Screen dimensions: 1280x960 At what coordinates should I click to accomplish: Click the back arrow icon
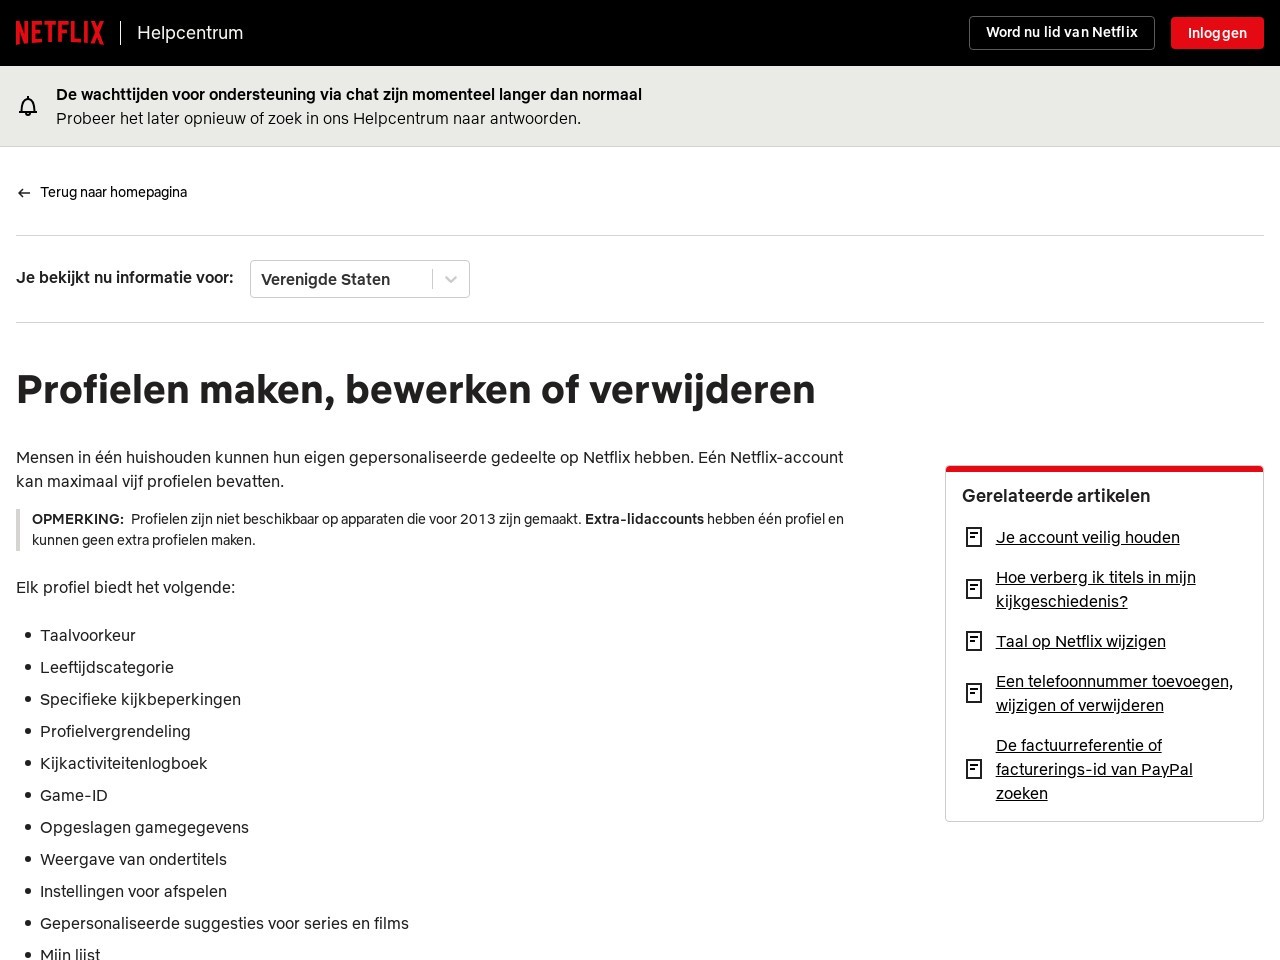24,193
